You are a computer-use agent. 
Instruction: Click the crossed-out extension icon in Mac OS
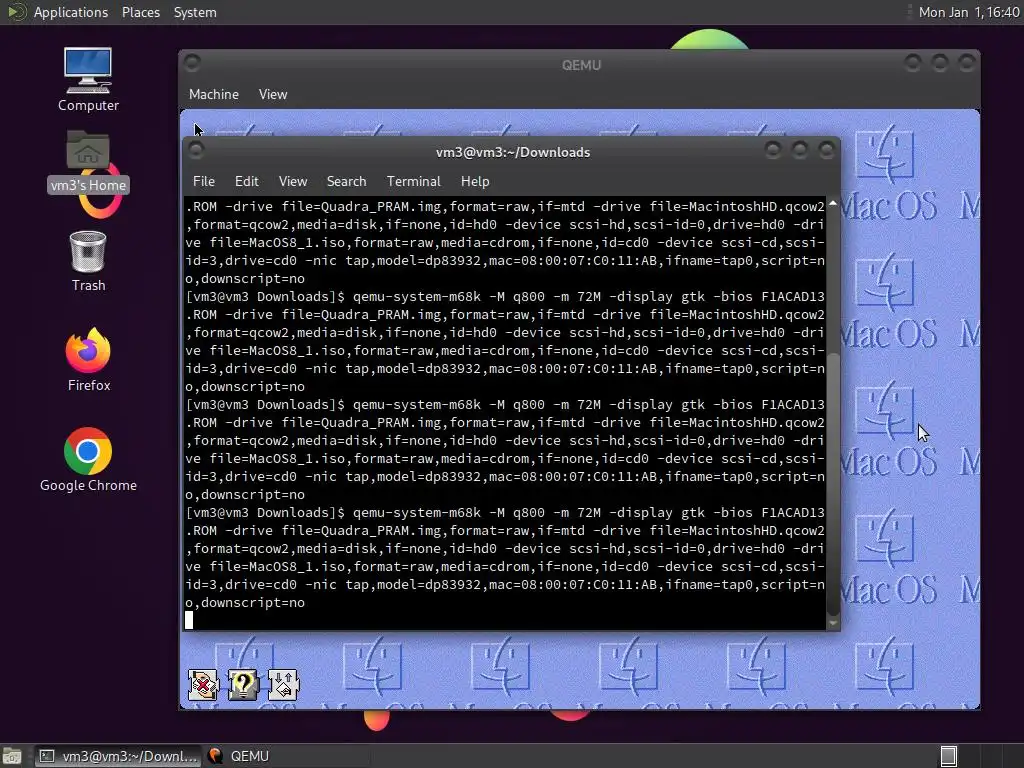tap(203, 684)
